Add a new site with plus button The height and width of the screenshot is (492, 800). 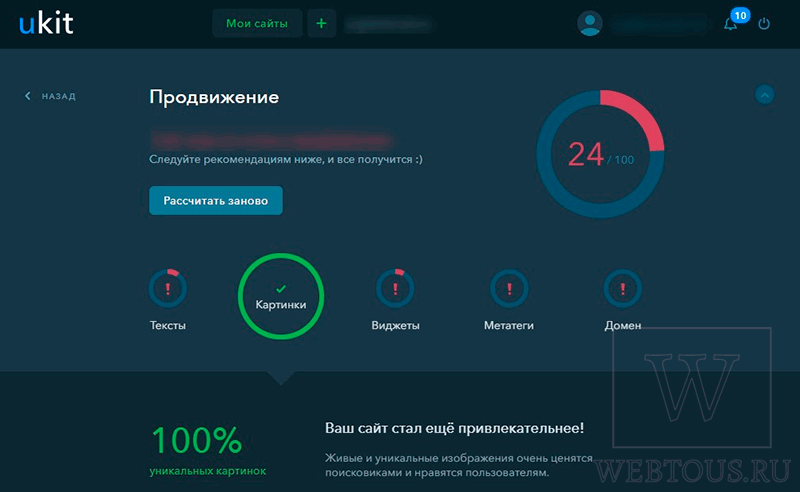click(321, 23)
